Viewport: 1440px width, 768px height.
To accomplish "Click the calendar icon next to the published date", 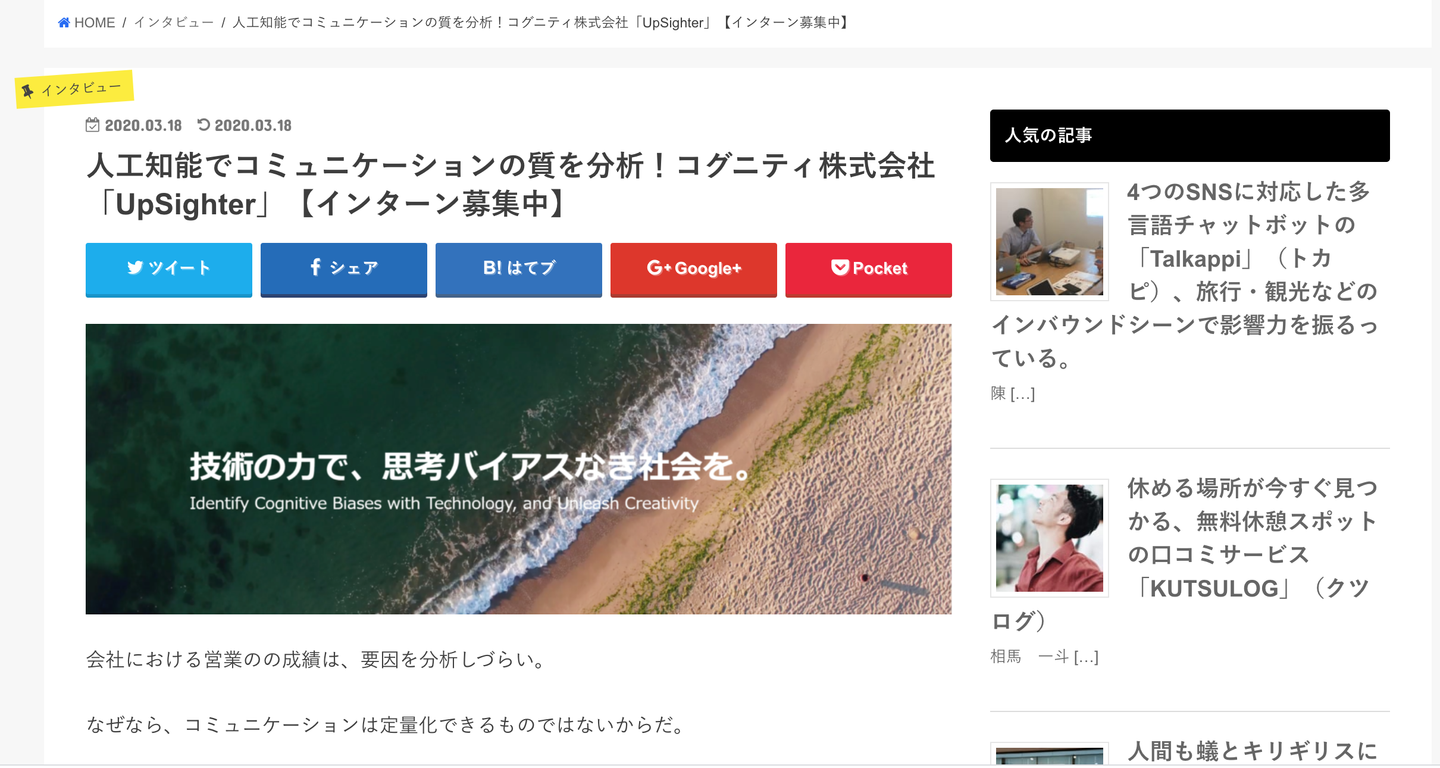I will 92,125.
